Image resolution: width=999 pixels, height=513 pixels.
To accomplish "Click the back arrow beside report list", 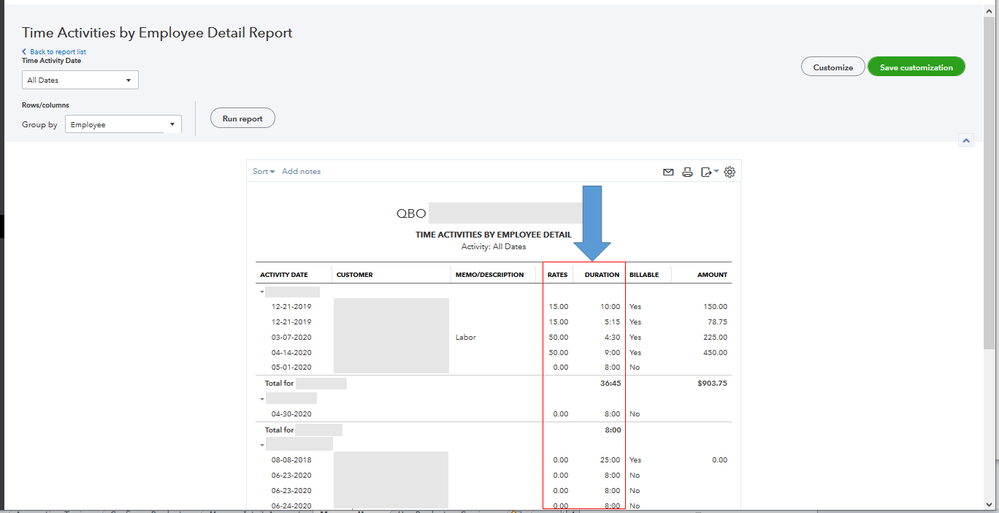I will (25, 51).
